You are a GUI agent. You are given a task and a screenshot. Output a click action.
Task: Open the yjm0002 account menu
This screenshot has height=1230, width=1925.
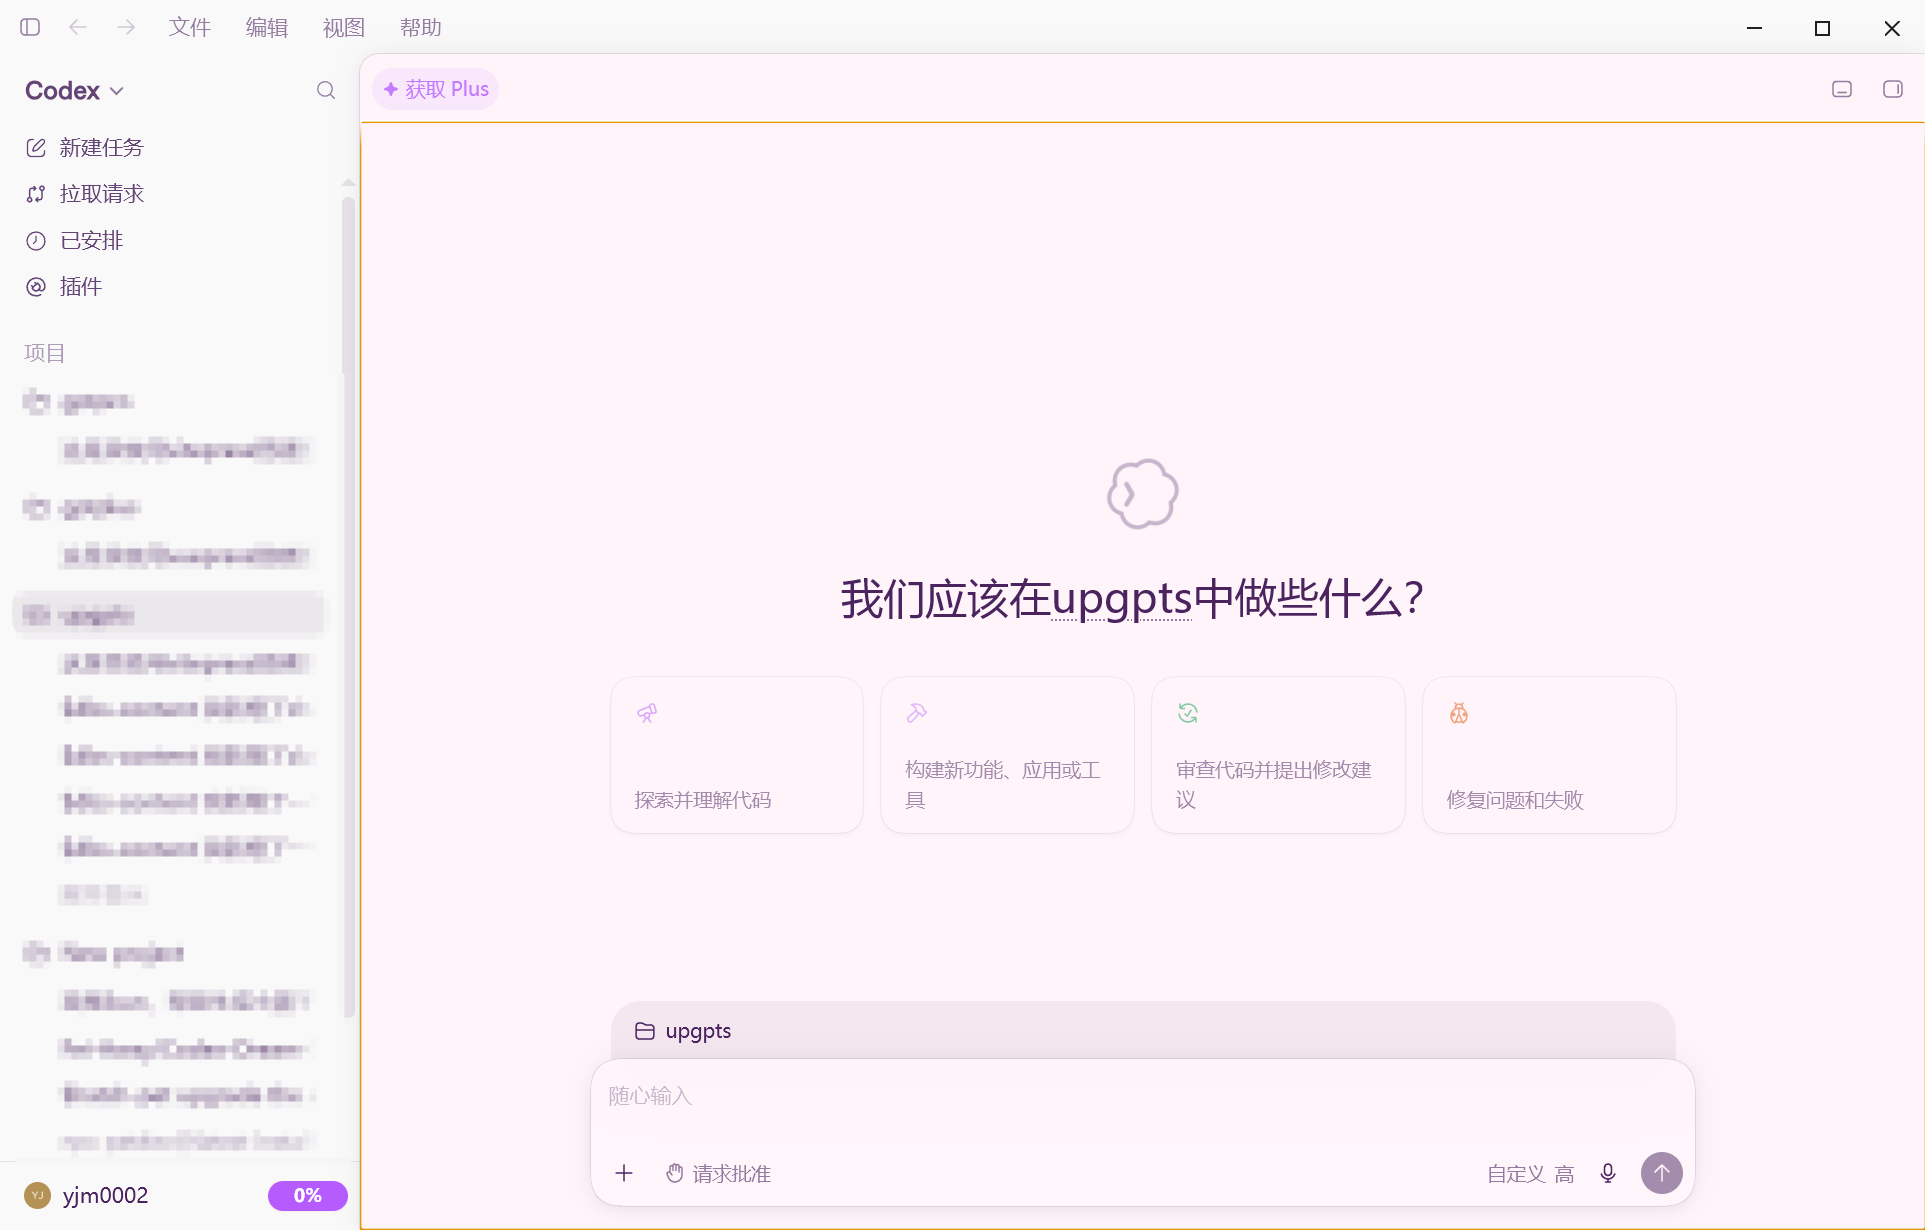[x=87, y=1195]
